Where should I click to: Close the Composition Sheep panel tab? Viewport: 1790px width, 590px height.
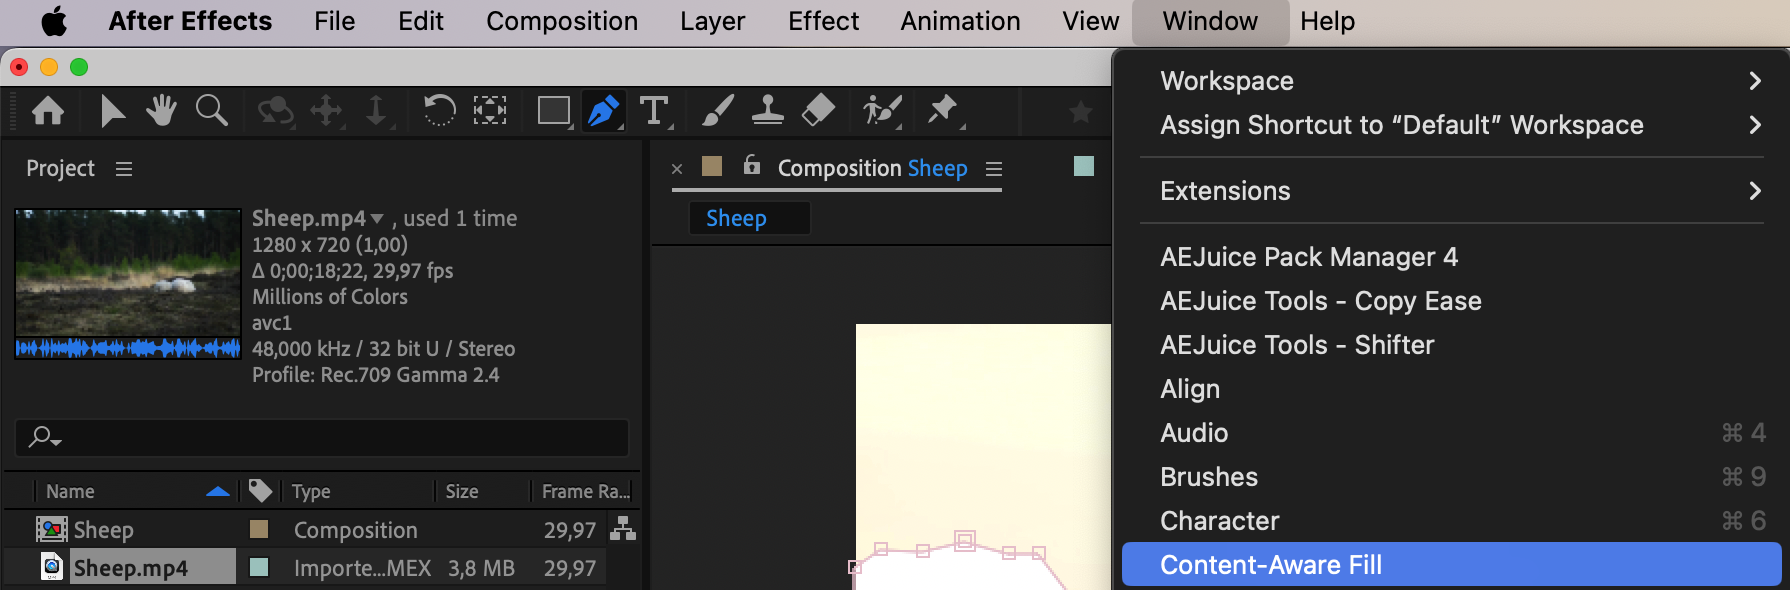click(x=677, y=169)
